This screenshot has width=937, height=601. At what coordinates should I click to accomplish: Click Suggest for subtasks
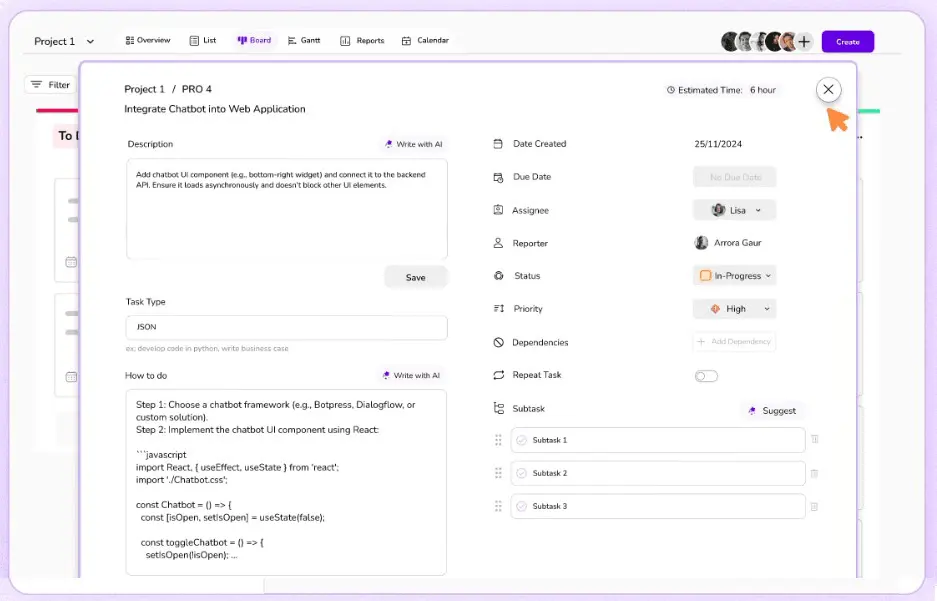(x=772, y=411)
